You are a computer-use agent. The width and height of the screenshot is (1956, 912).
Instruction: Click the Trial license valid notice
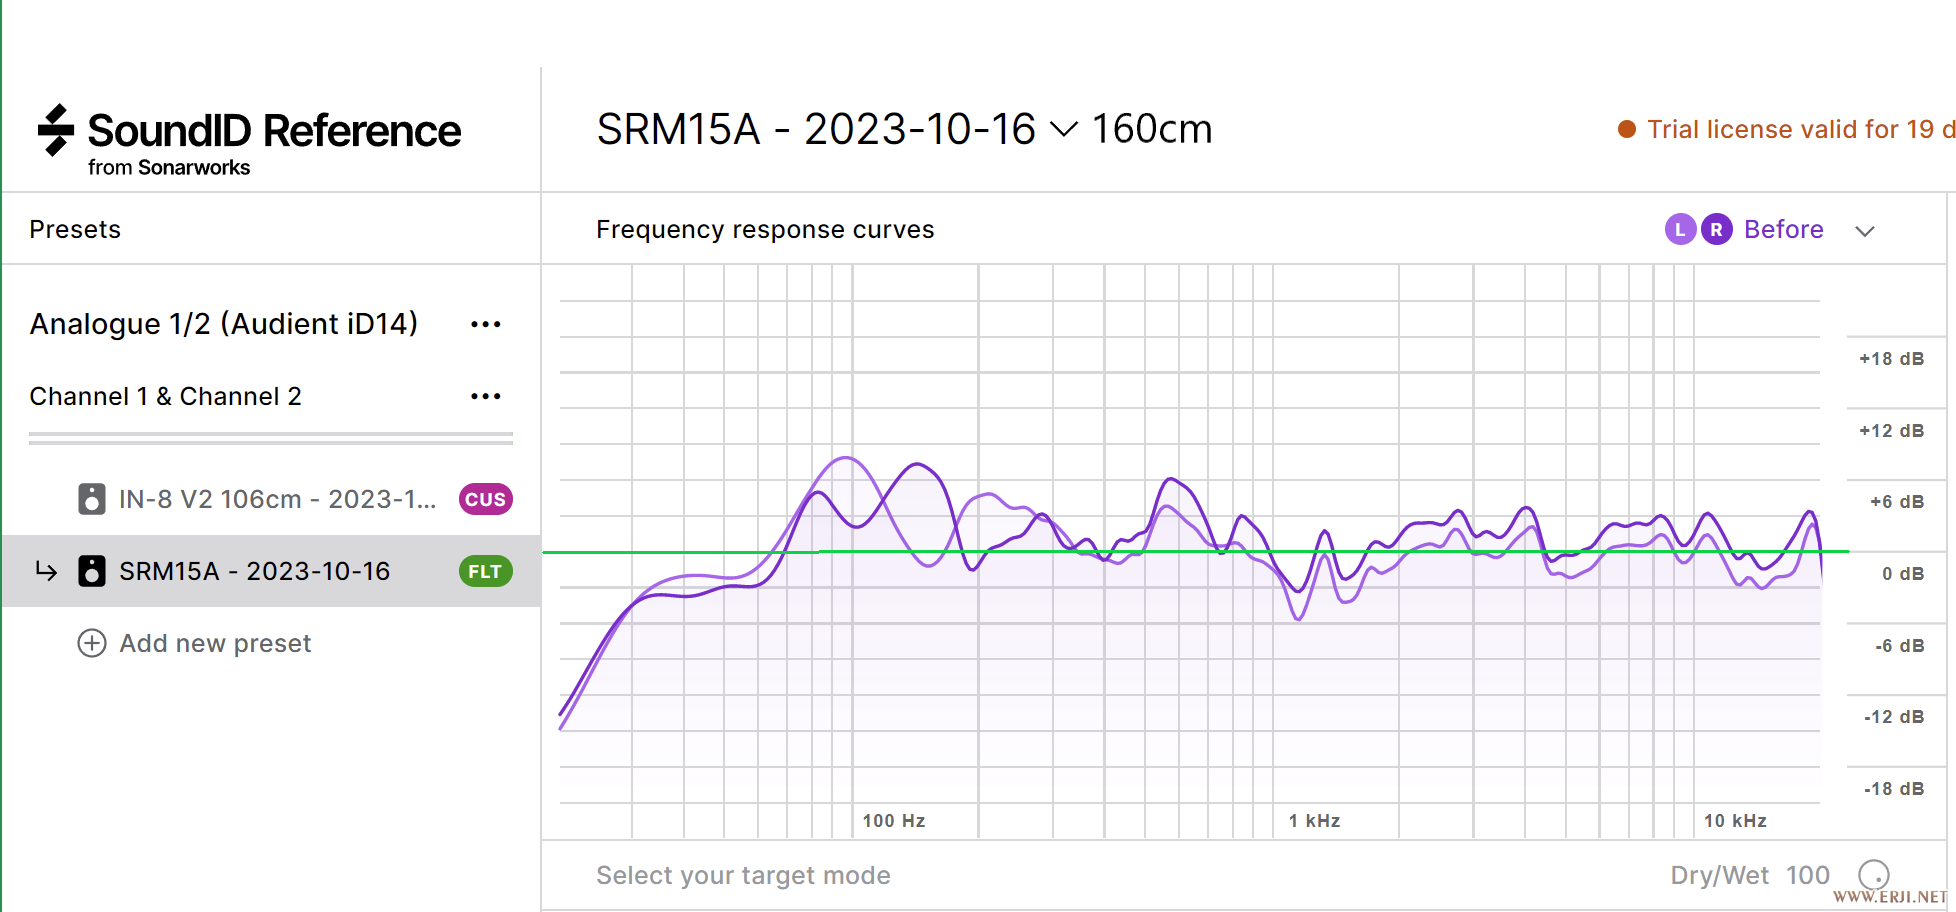pyautogui.click(x=1800, y=129)
